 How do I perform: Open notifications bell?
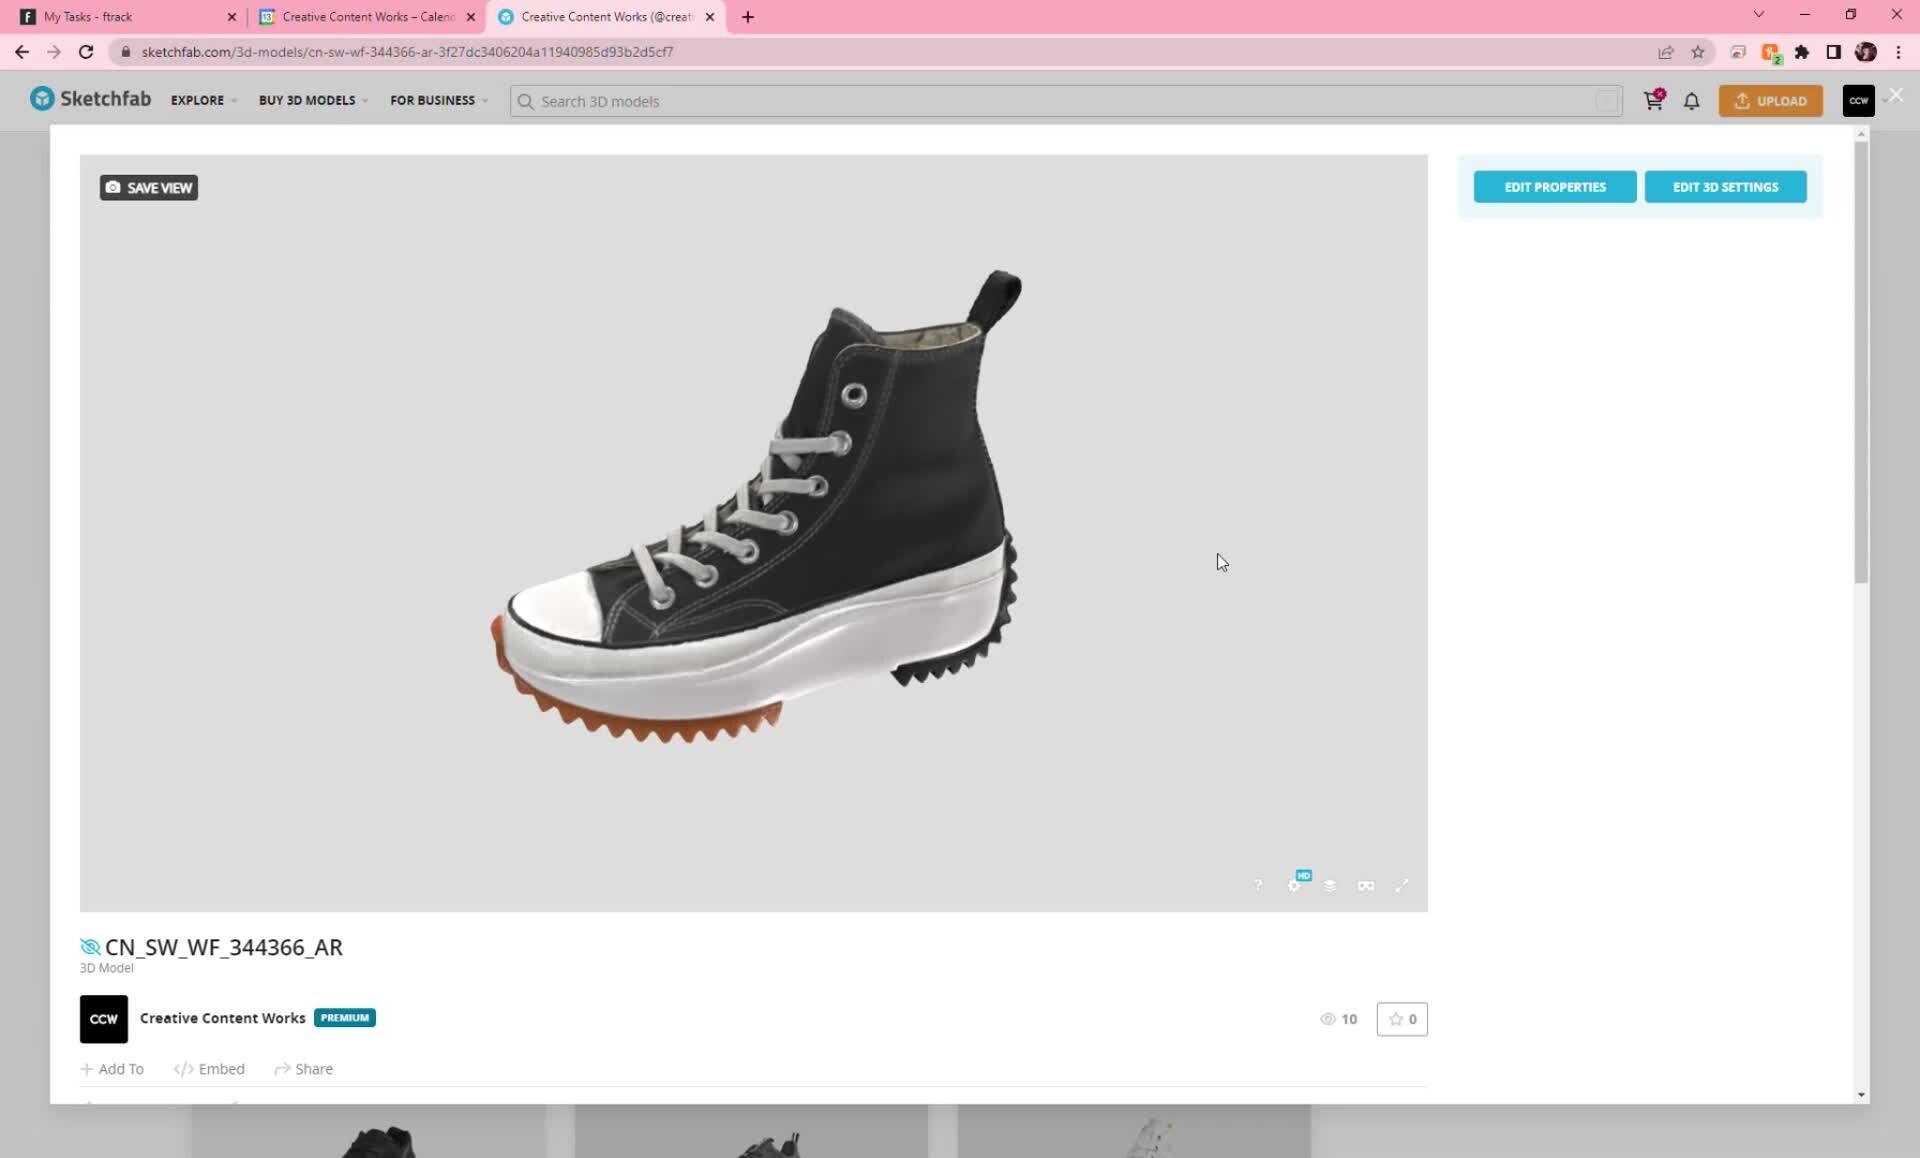pyautogui.click(x=1691, y=101)
